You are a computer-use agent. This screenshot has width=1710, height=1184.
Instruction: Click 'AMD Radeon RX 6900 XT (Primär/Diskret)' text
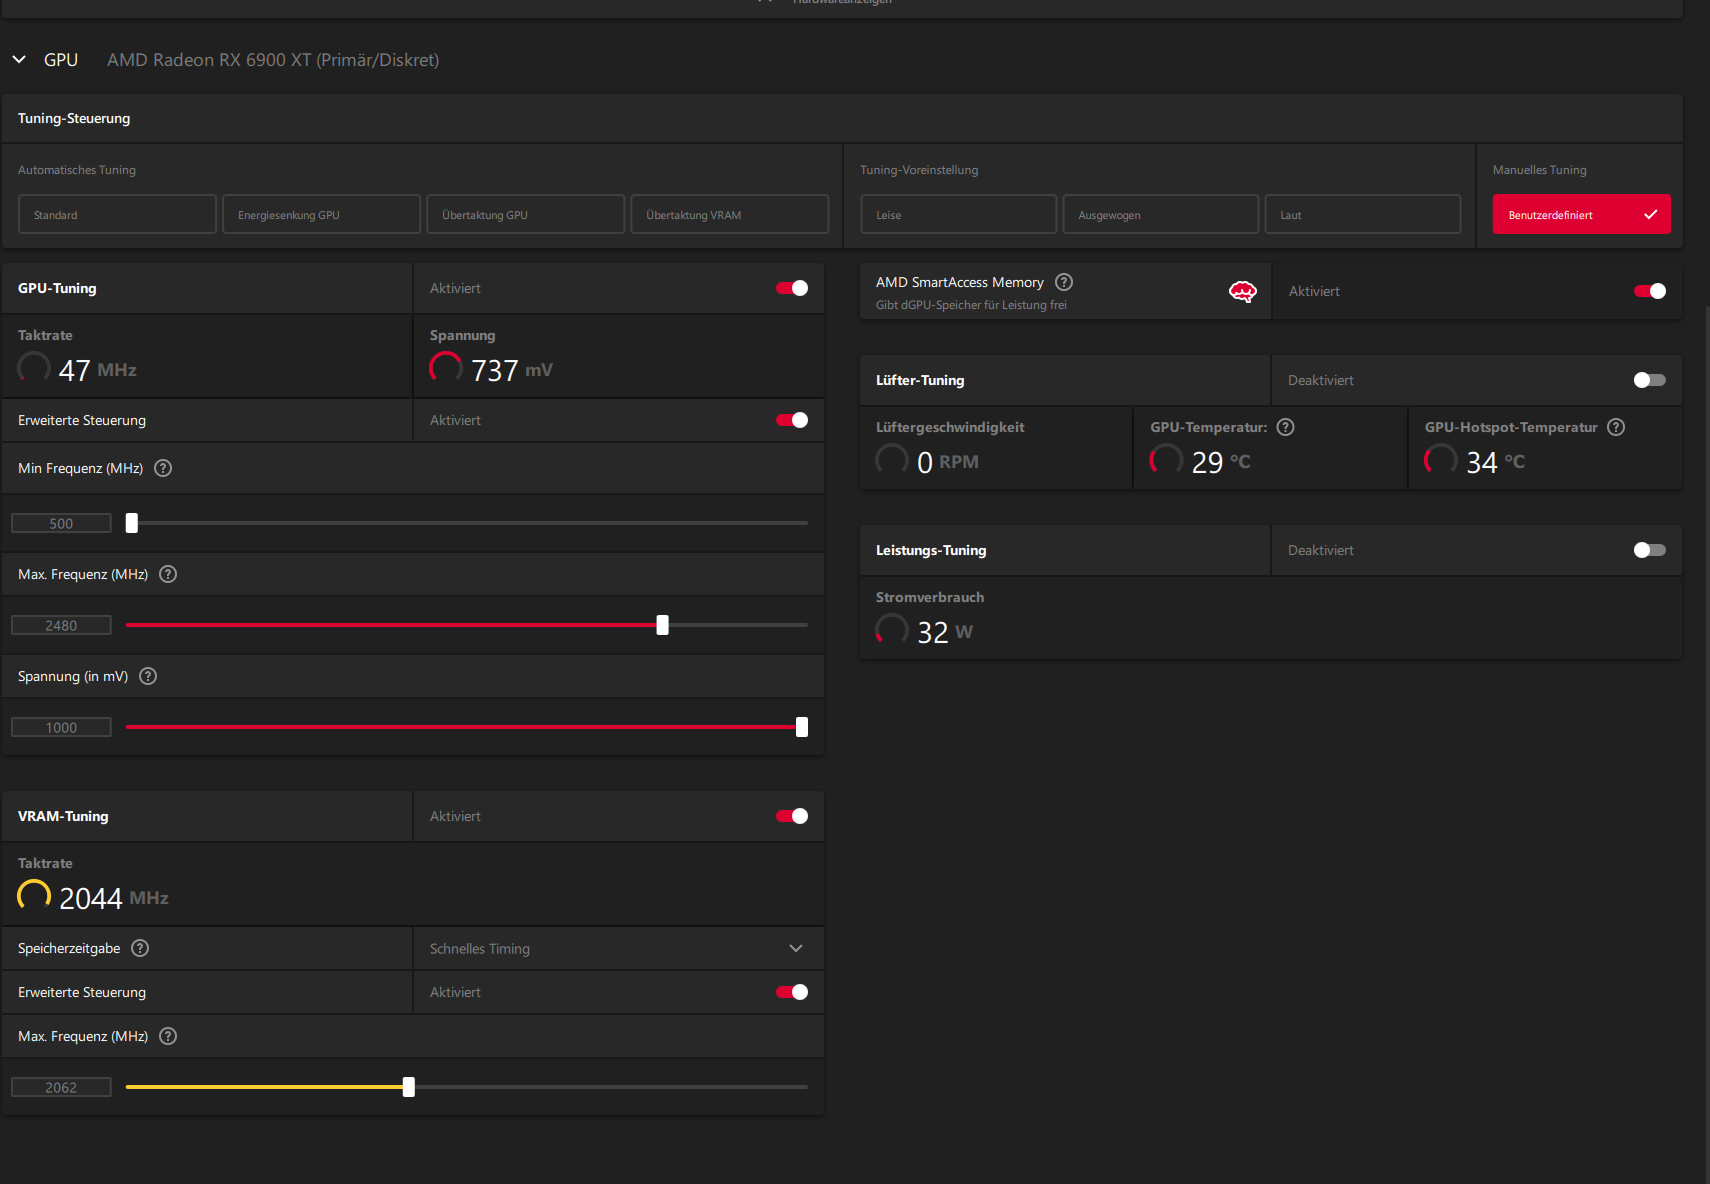tap(273, 60)
